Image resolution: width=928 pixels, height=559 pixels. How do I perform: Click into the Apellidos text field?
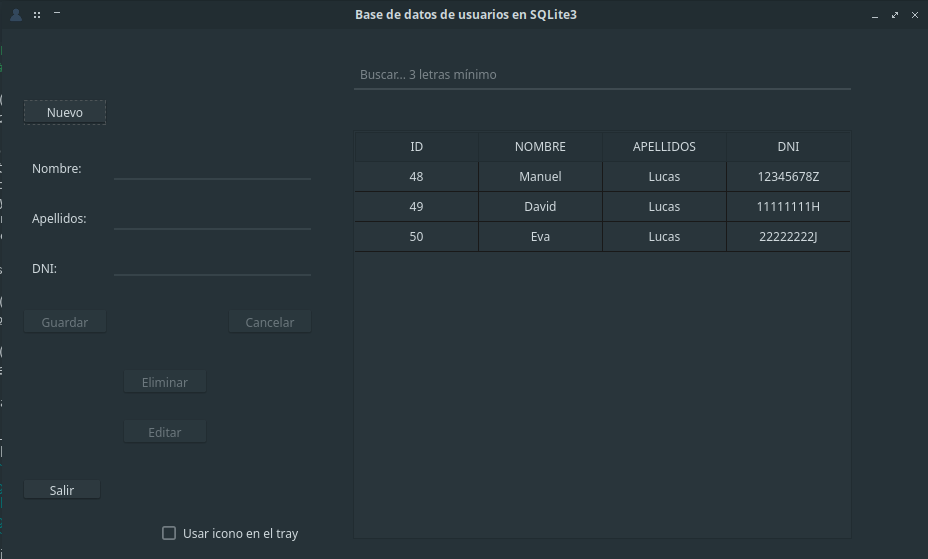click(x=212, y=218)
